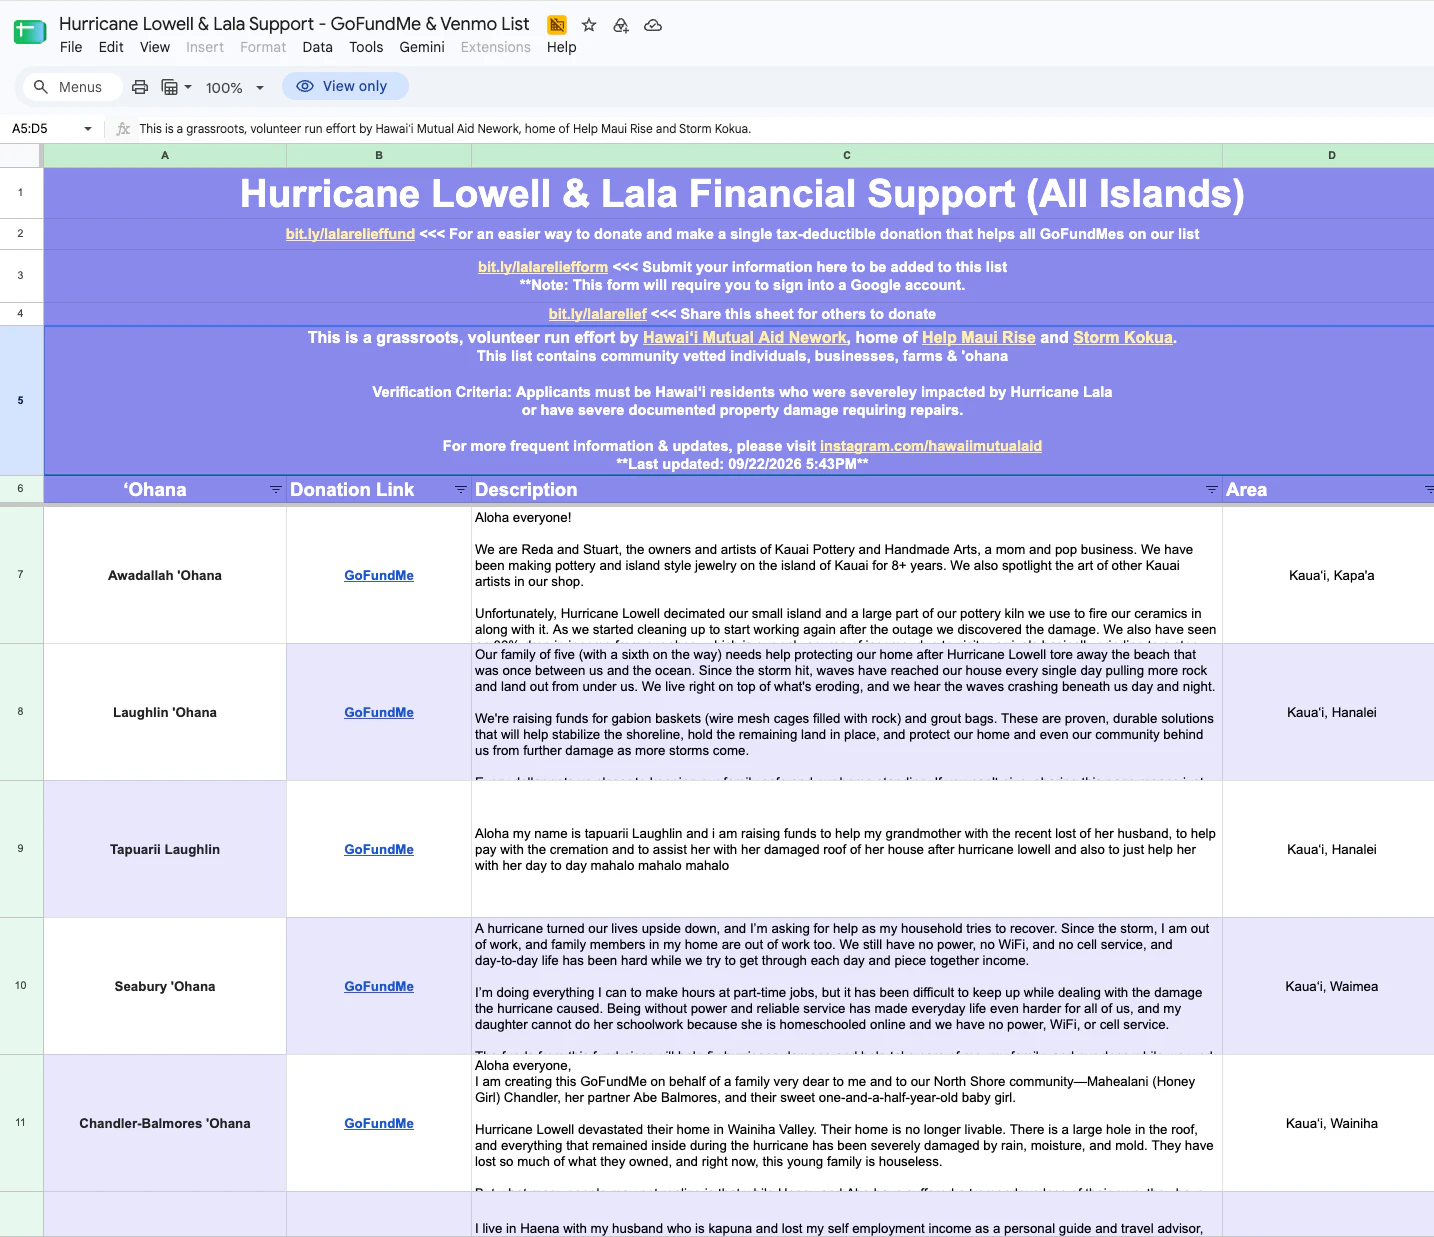Expand the name box dropdown arrow
The height and width of the screenshot is (1237, 1434).
(88, 129)
